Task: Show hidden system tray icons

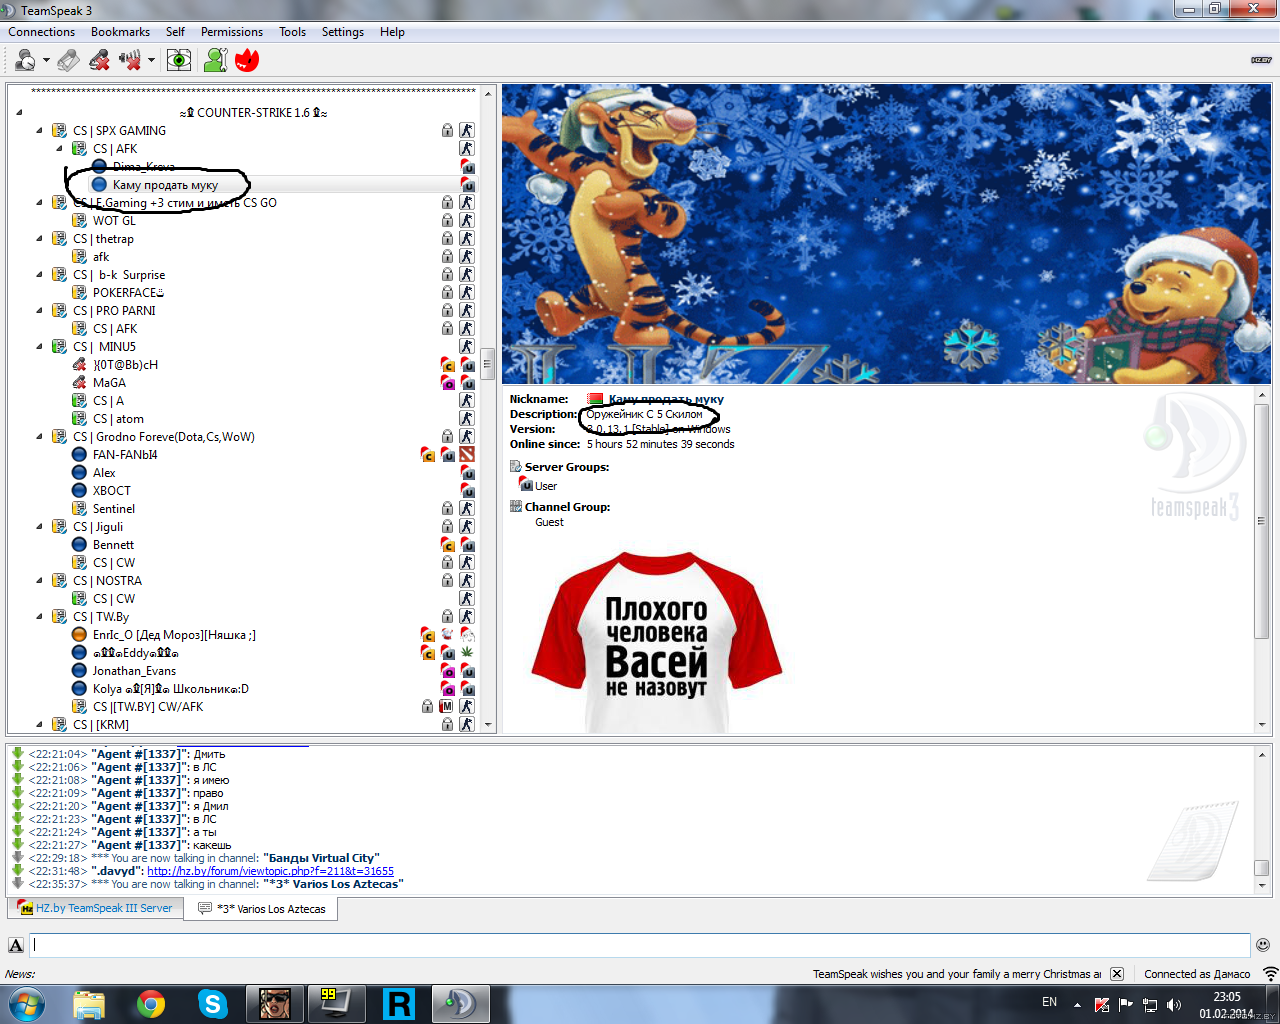Action: [x=1077, y=1004]
